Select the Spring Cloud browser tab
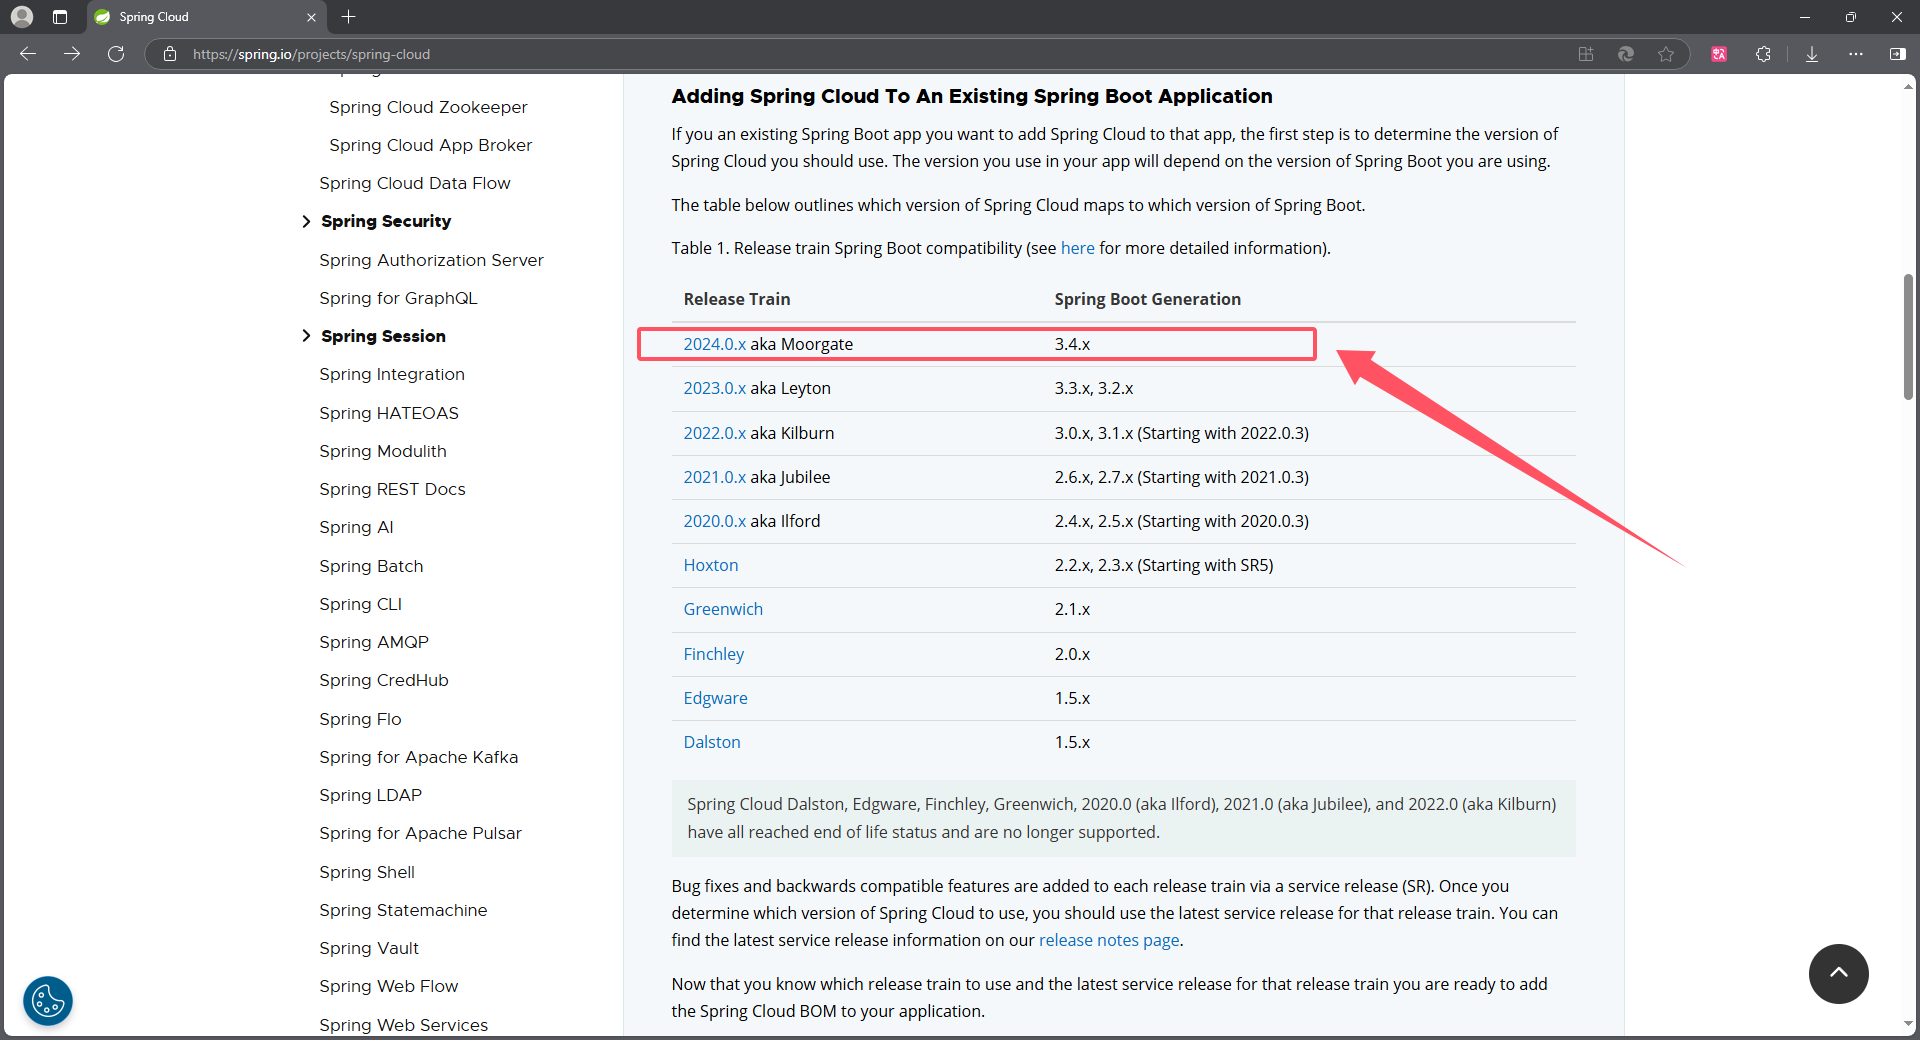The height and width of the screenshot is (1040, 1920). tap(205, 17)
